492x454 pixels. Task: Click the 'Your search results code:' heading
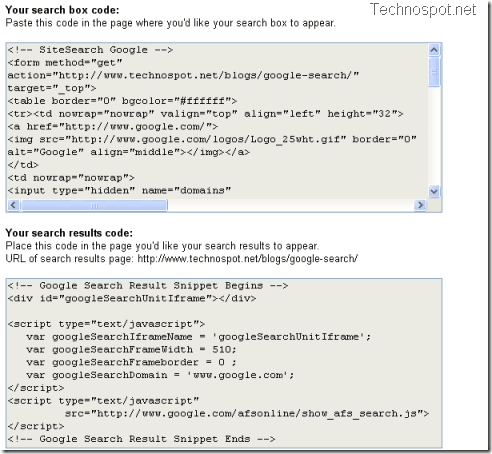point(69,233)
